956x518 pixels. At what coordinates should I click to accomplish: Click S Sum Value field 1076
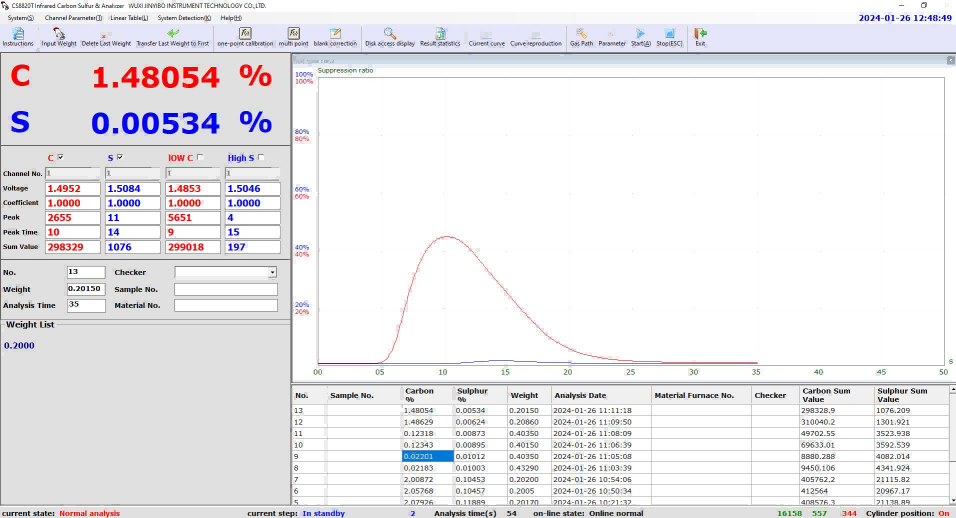132,247
